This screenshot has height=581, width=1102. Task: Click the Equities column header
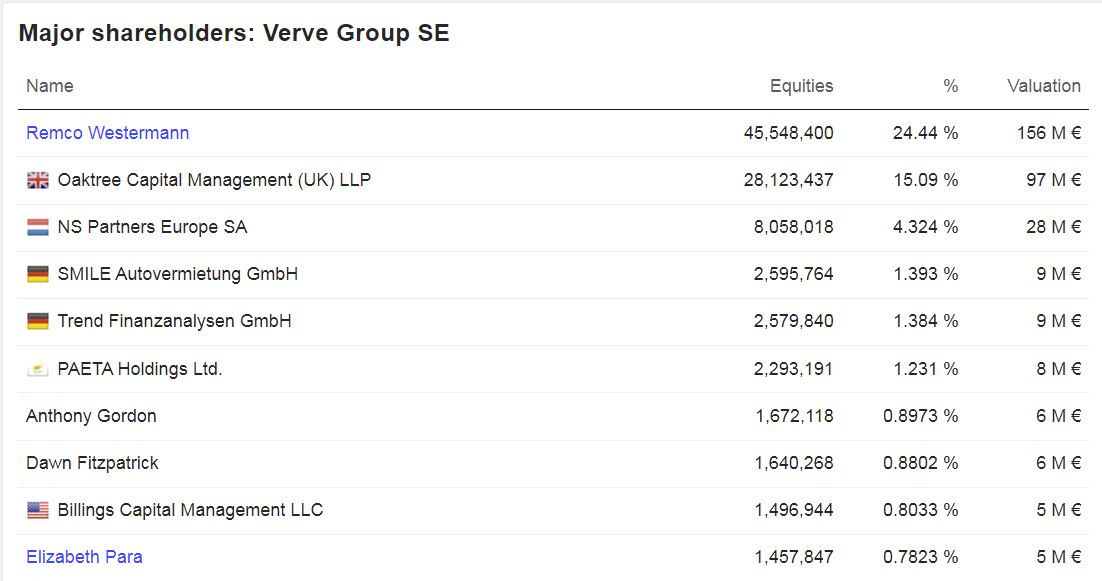(x=801, y=86)
